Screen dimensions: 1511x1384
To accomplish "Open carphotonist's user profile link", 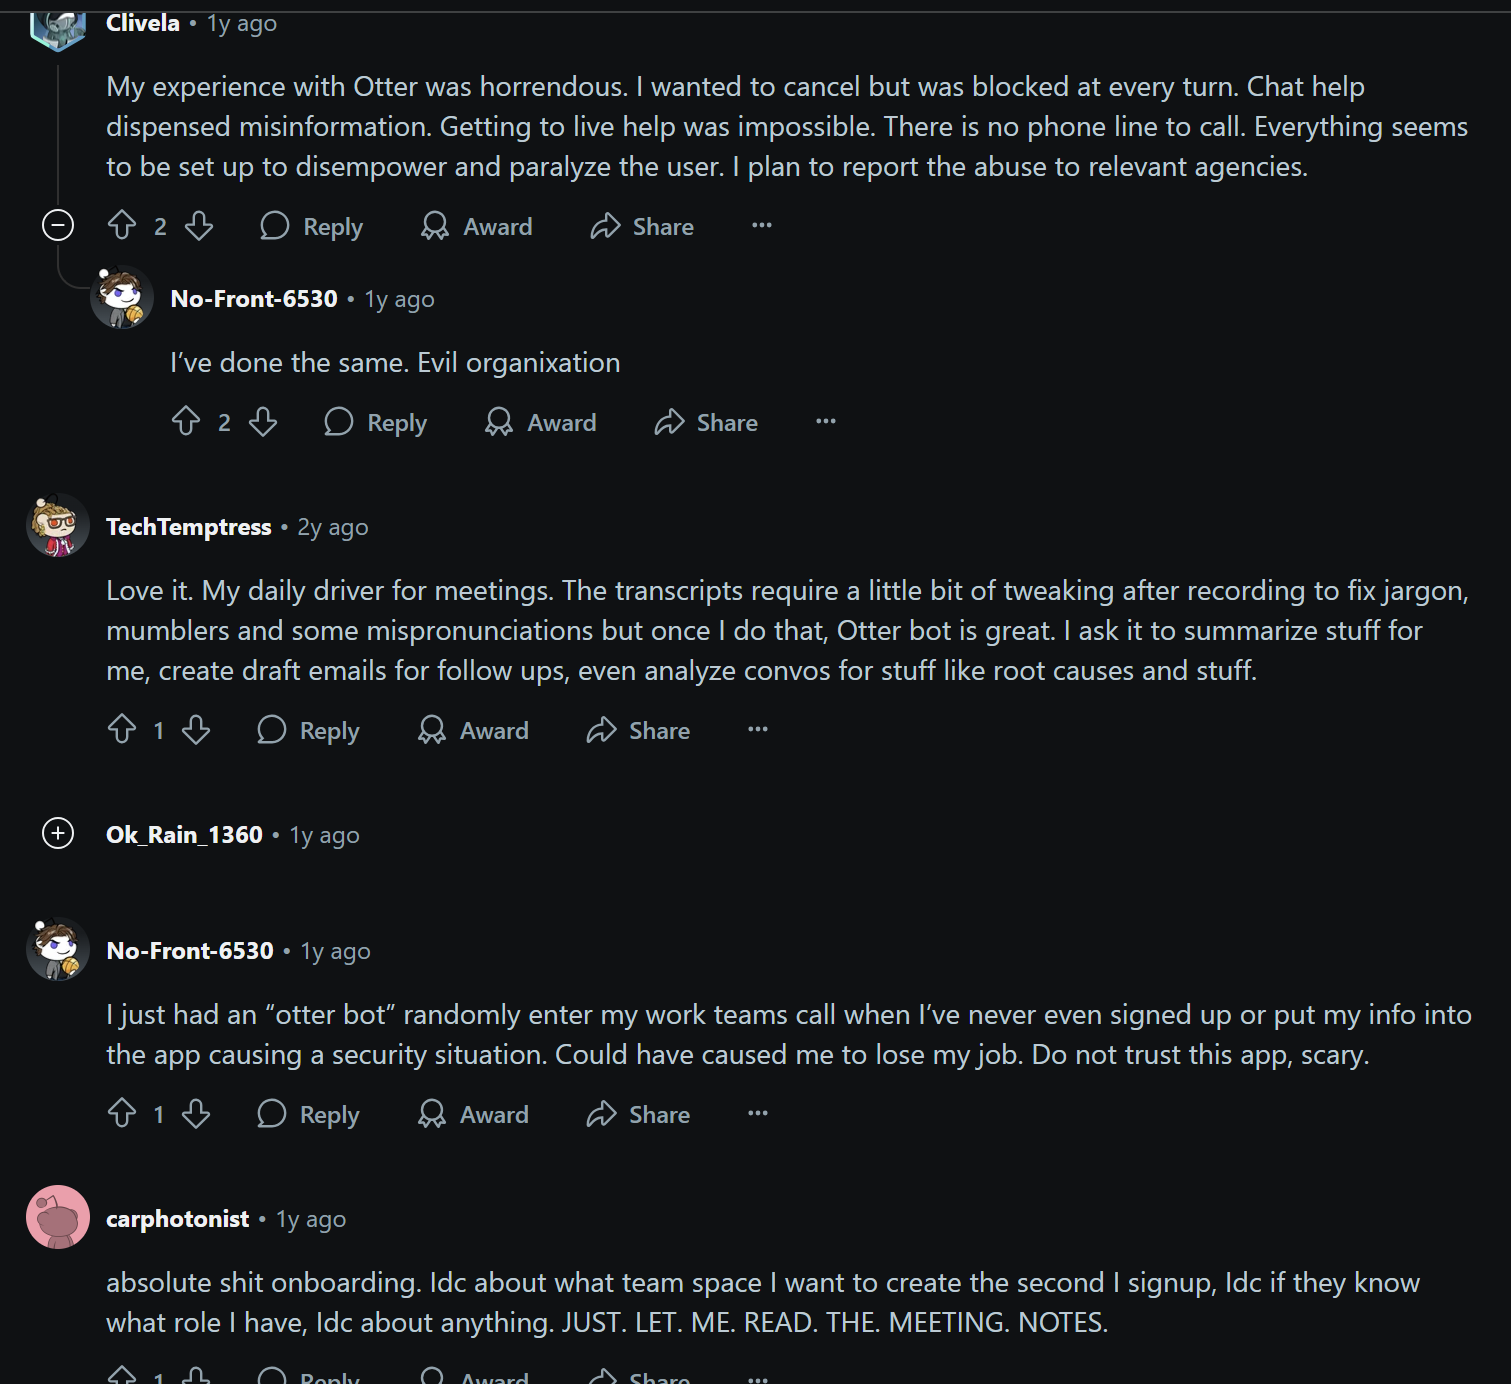I will coord(177,1219).
